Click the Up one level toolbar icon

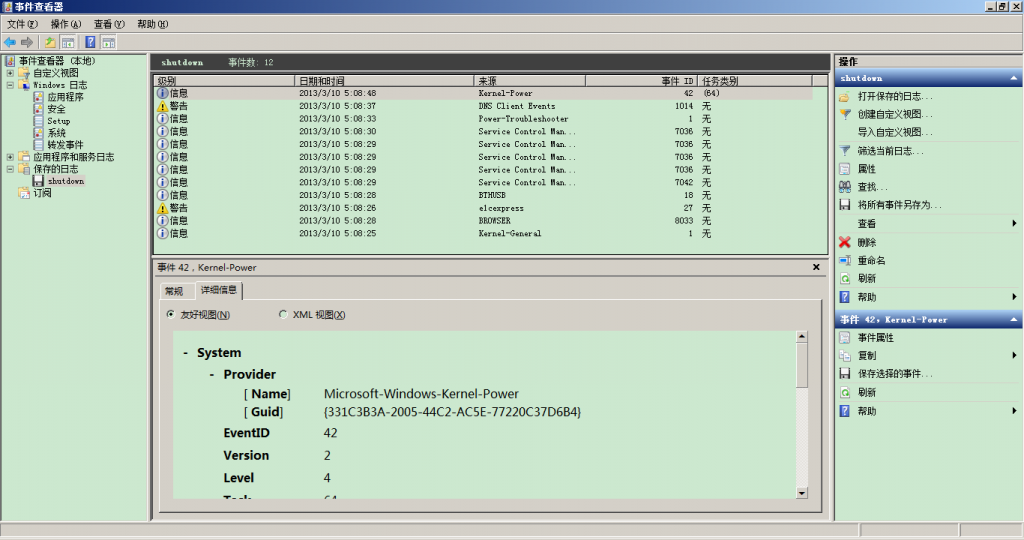click(x=50, y=42)
